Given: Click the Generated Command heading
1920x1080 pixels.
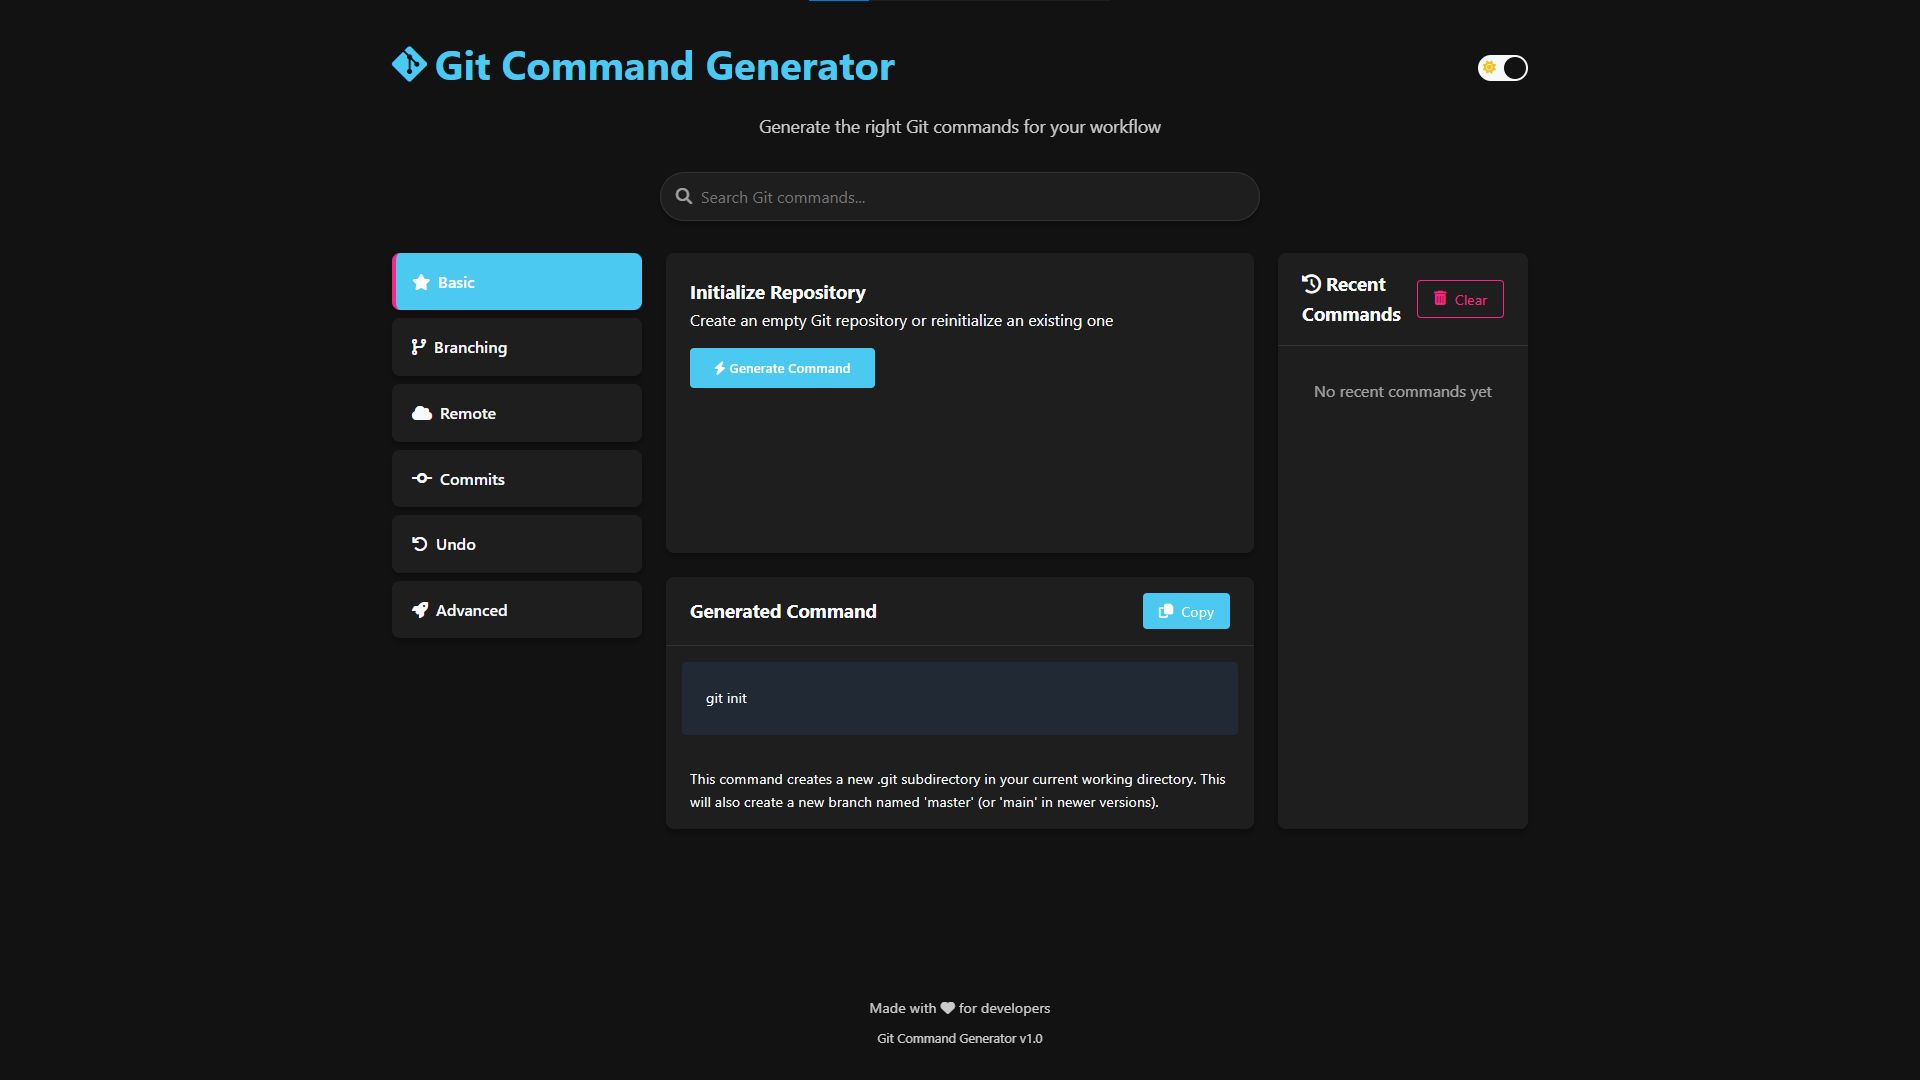Looking at the screenshot, I should 783,611.
